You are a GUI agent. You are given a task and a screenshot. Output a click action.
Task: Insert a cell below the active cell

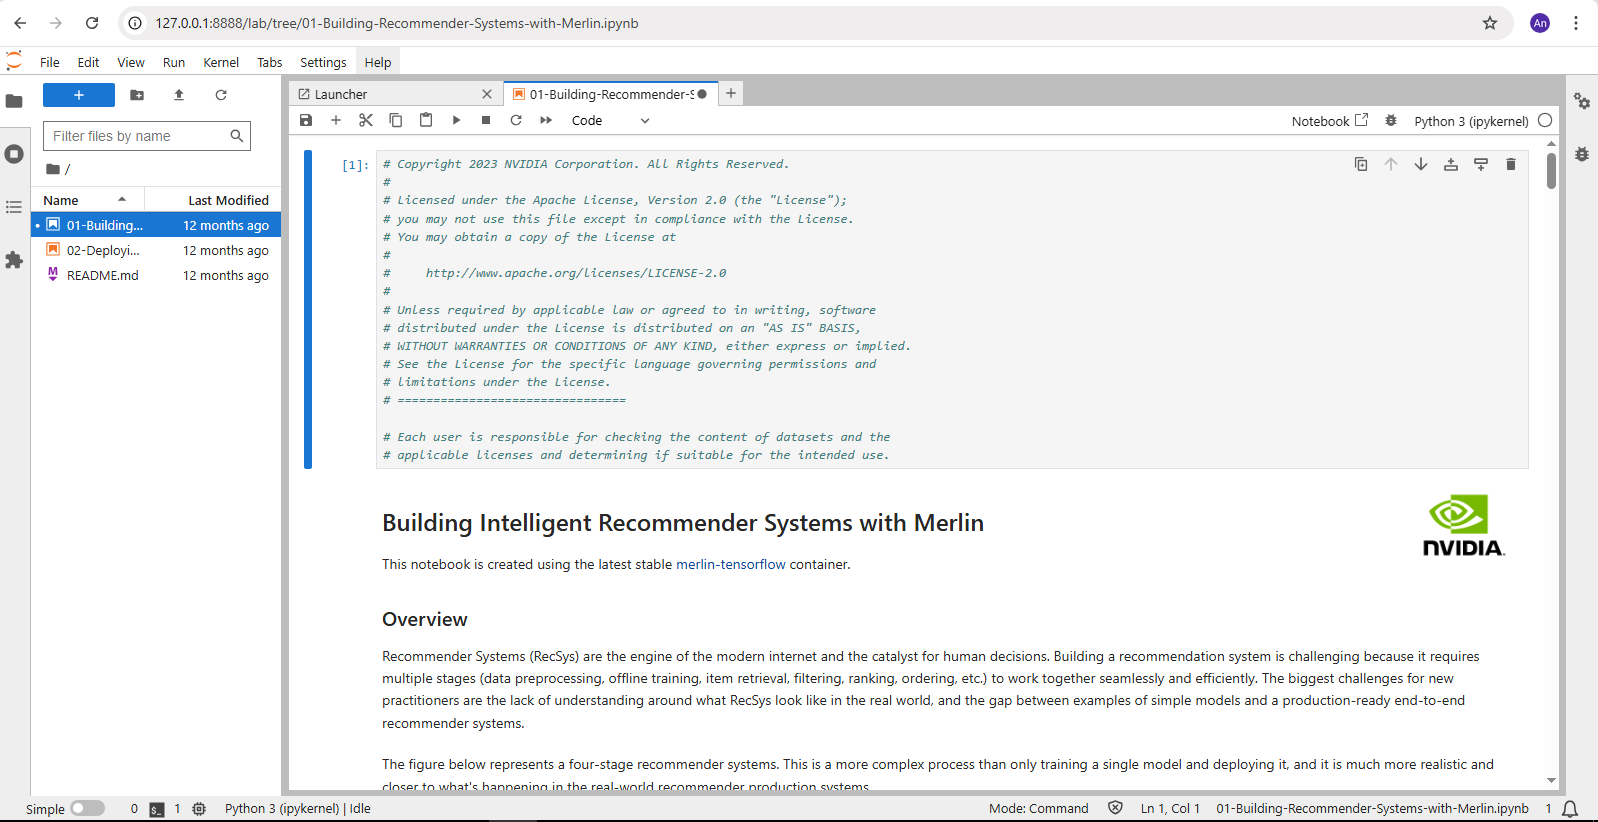pyautogui.click(x=1481, y=164)
